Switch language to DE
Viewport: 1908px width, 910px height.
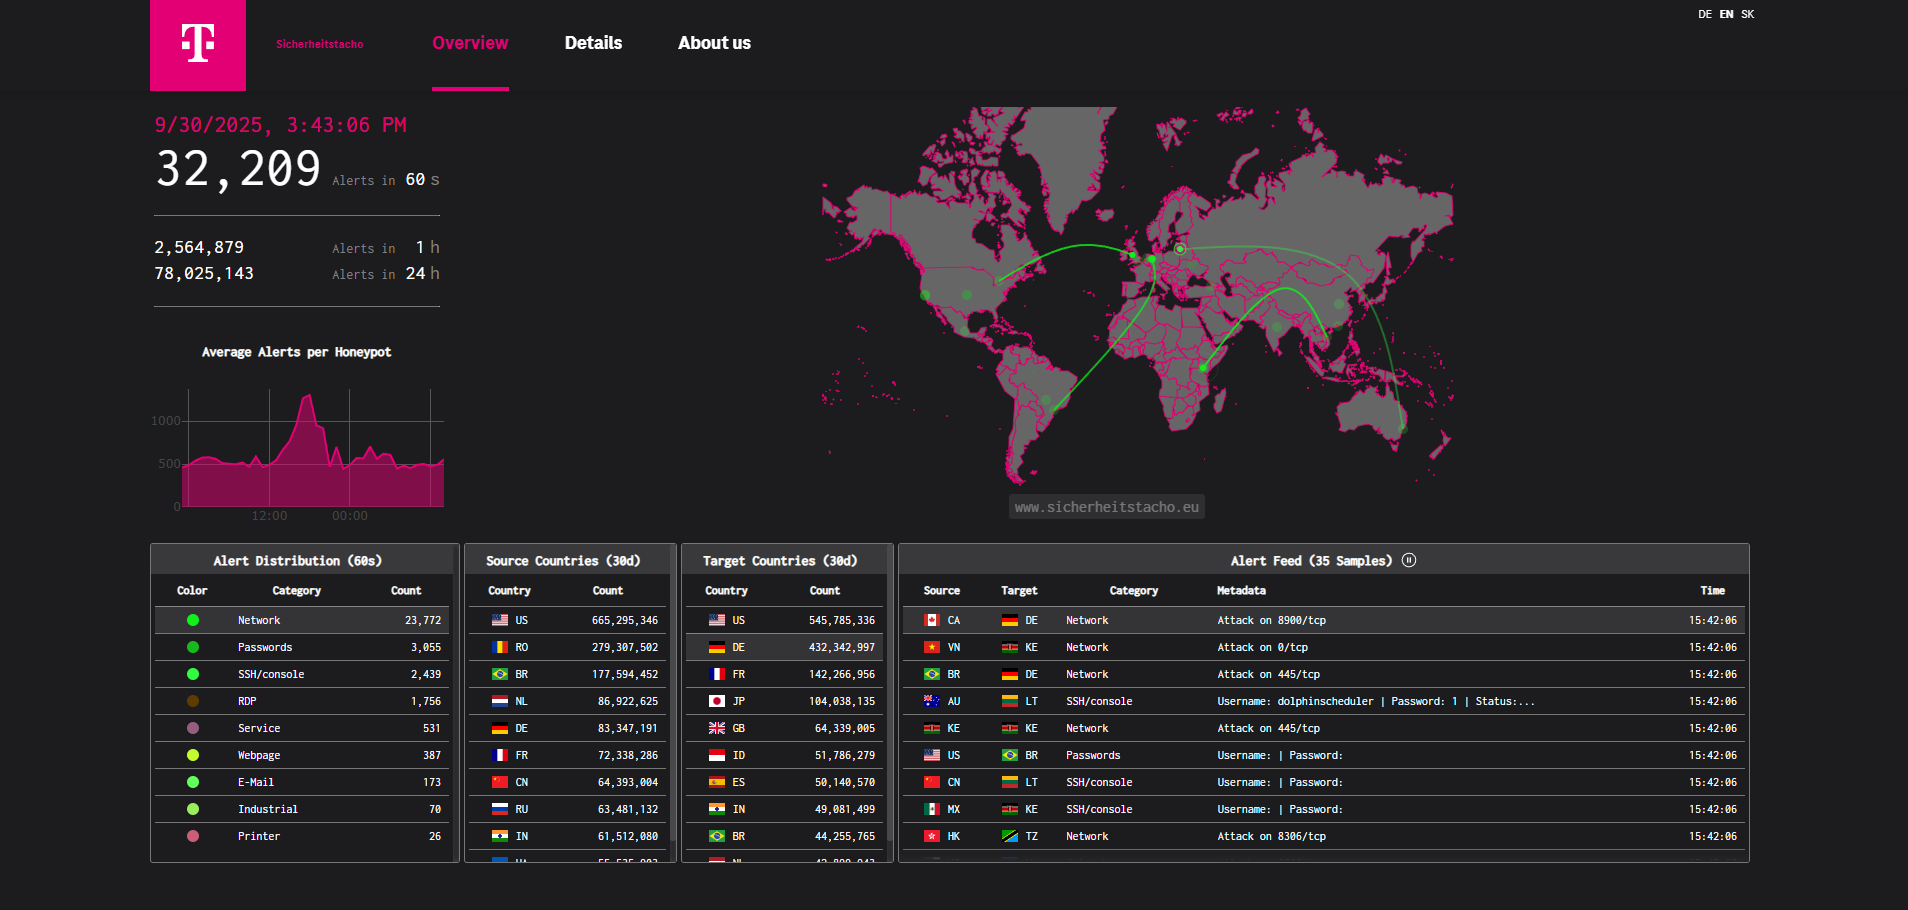click(x=1704, y=14)
